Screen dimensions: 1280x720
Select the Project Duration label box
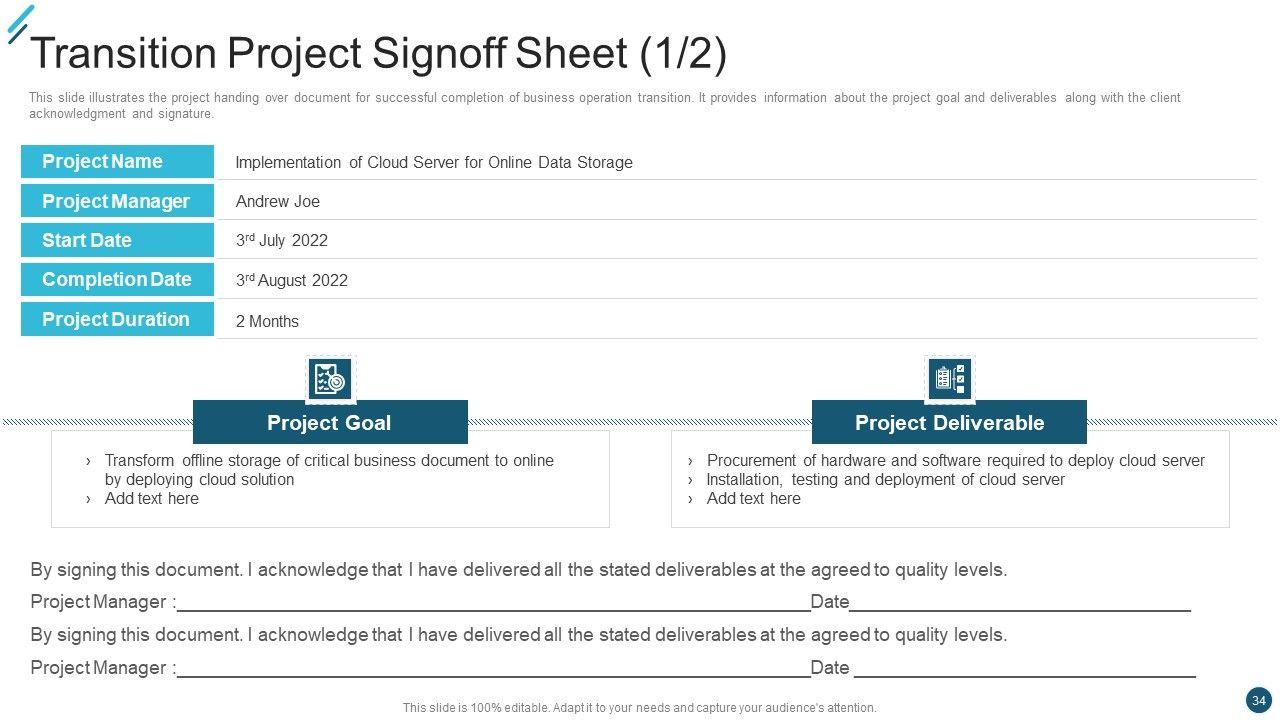tap(117, 320)
